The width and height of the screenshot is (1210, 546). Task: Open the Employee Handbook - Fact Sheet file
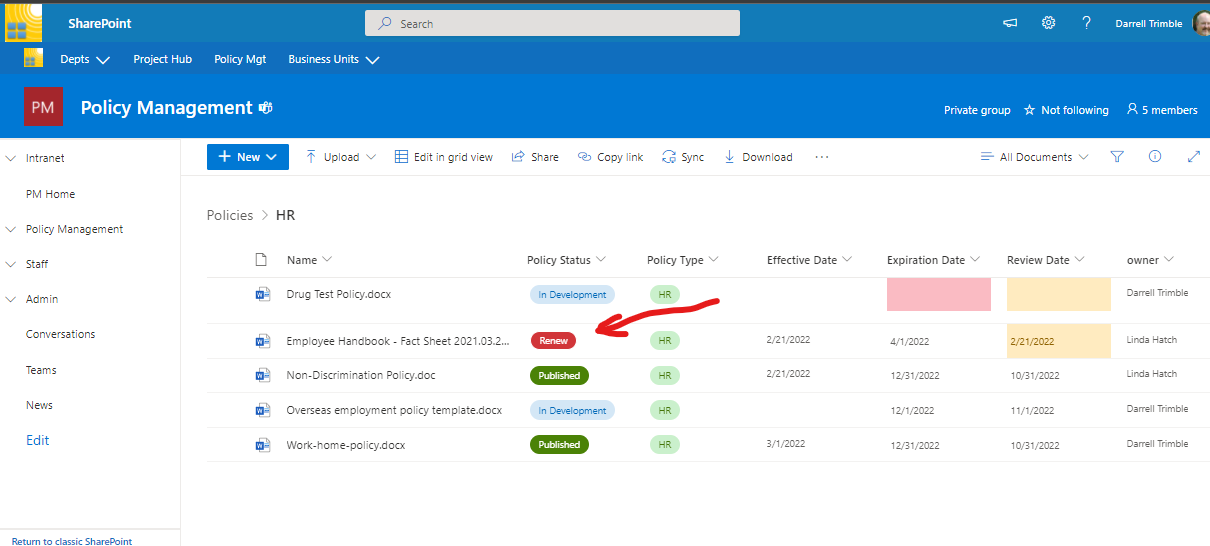pyautogui.click(x=396, y=340)
